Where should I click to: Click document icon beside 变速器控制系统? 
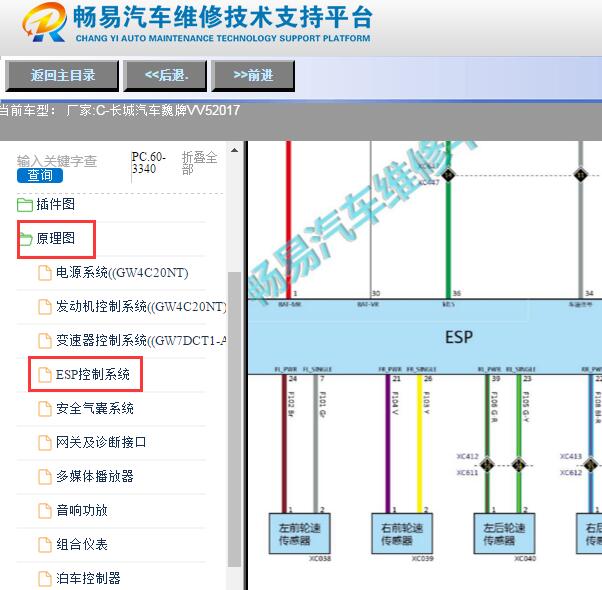[45, 341]
